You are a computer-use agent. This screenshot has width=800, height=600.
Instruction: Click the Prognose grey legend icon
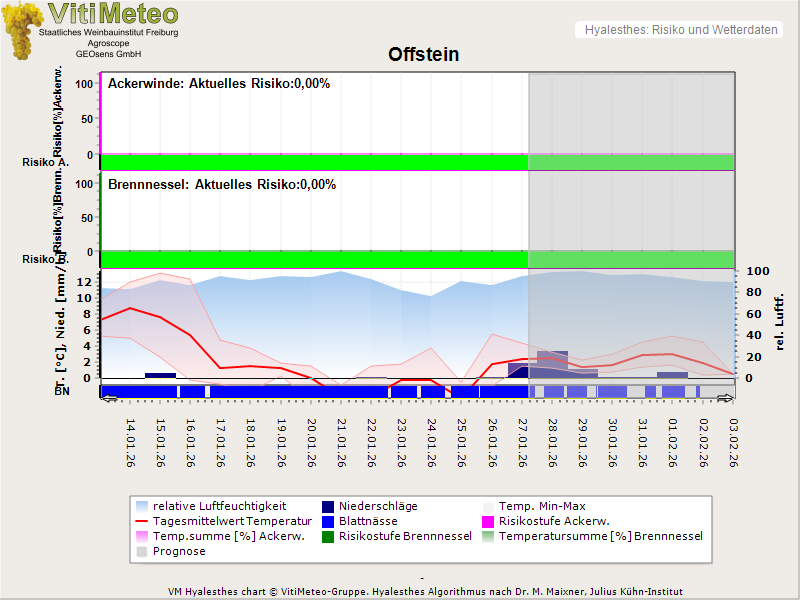coord(141,551)
